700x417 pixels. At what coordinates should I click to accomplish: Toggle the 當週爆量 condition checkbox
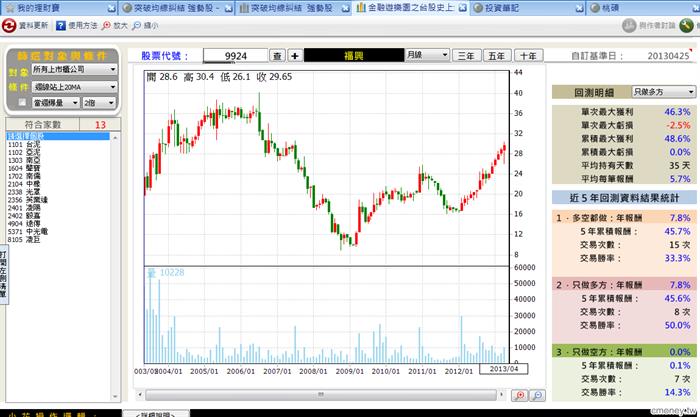coord(22,103)
